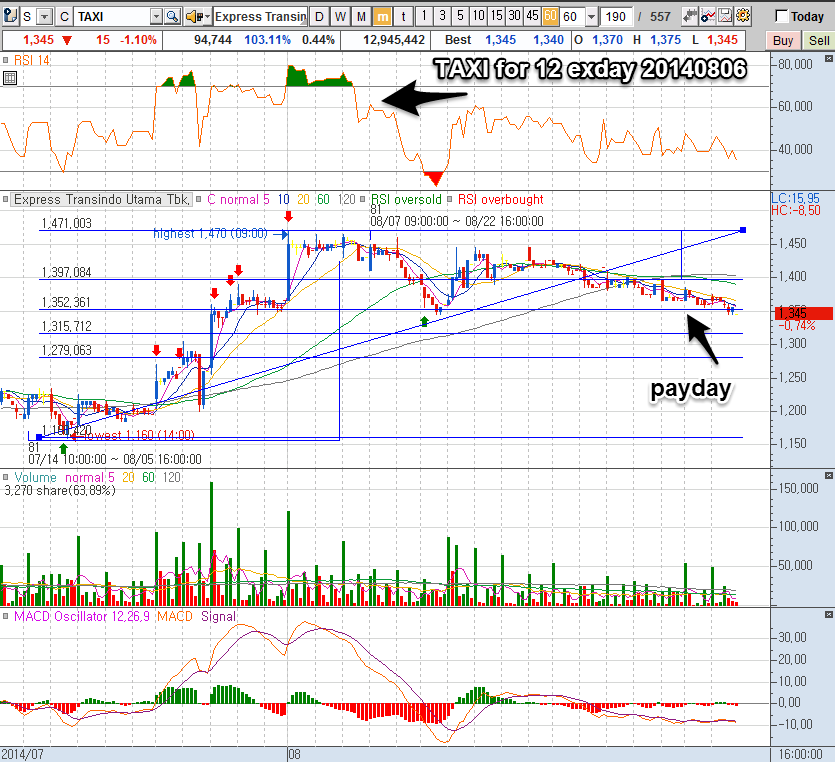
Task: Select the W weekly period
Action: (x=340, y=17)
